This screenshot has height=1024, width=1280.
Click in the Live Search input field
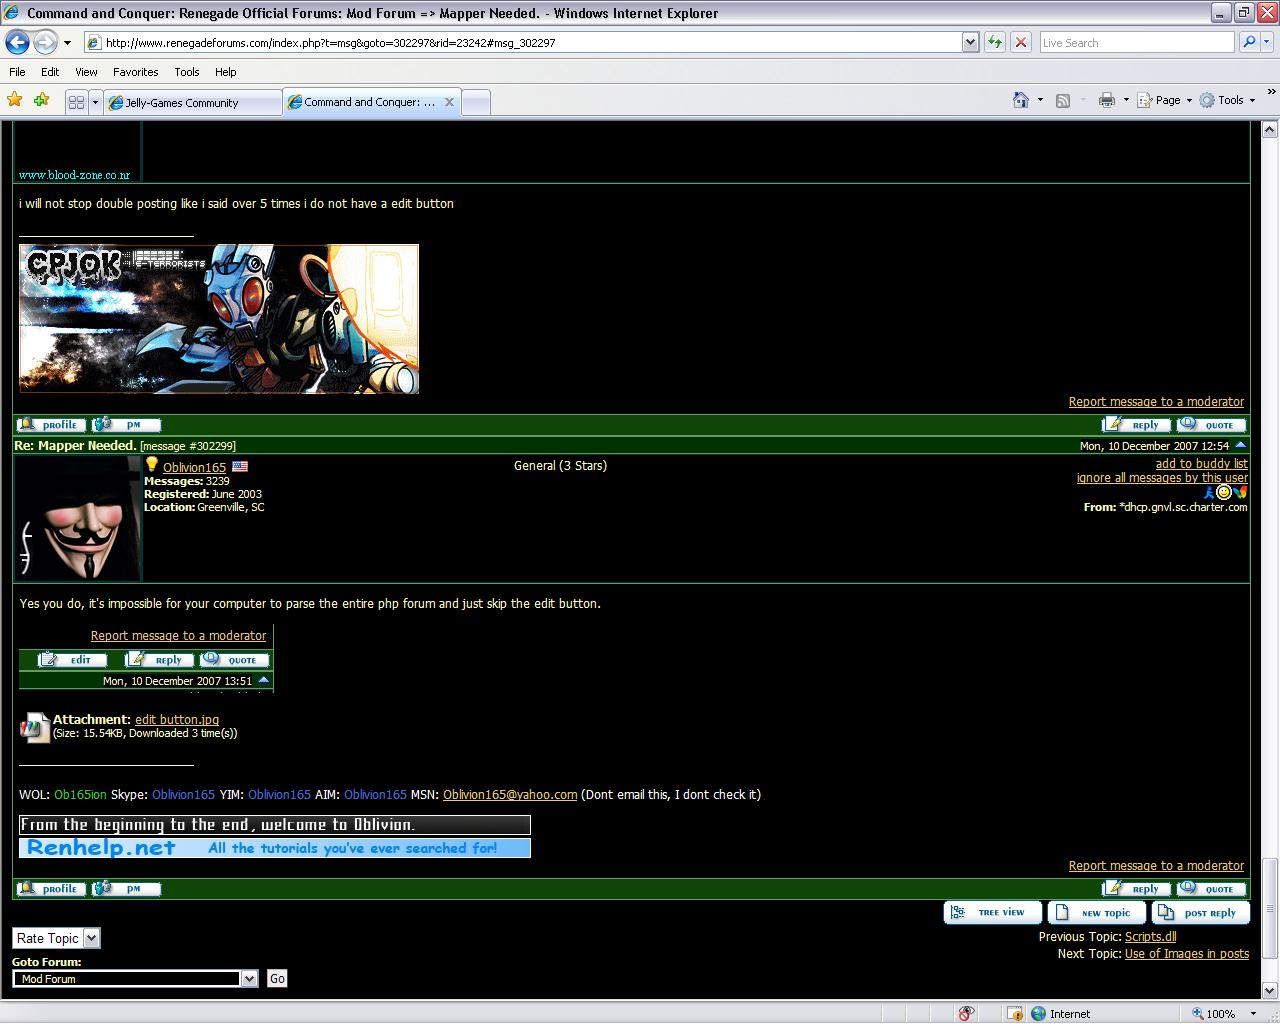pos(1135,42)
